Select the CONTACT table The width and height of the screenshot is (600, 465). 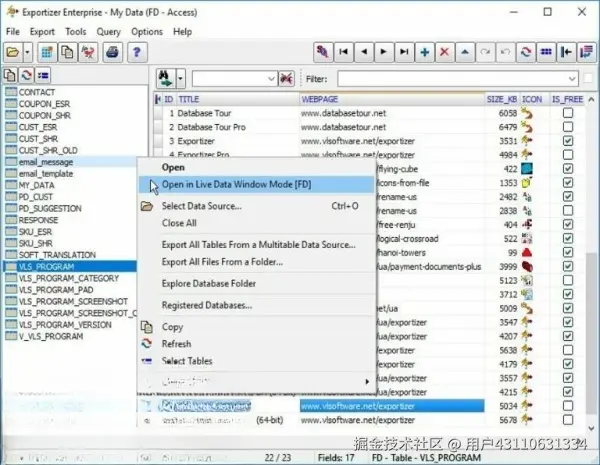37,92
